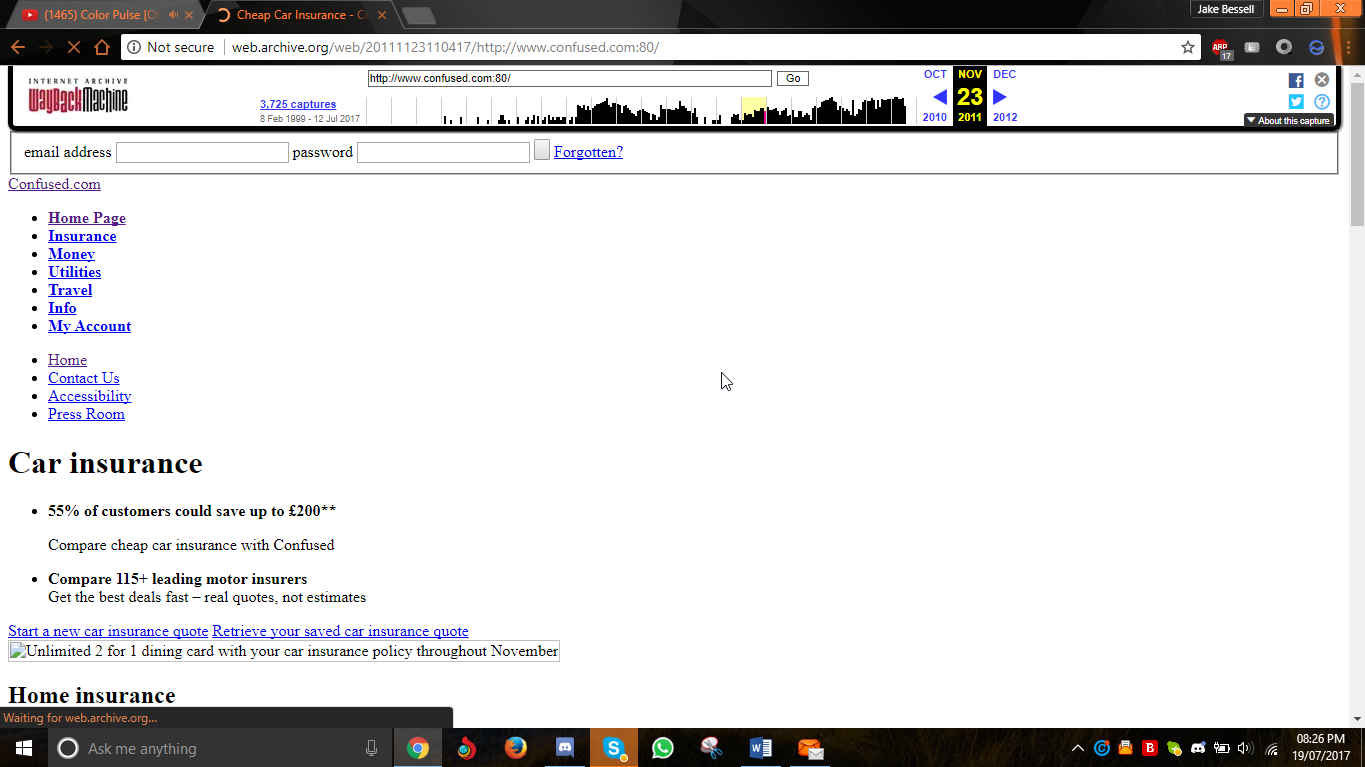Share capture via the Twitter icon

click(1296, 101)
